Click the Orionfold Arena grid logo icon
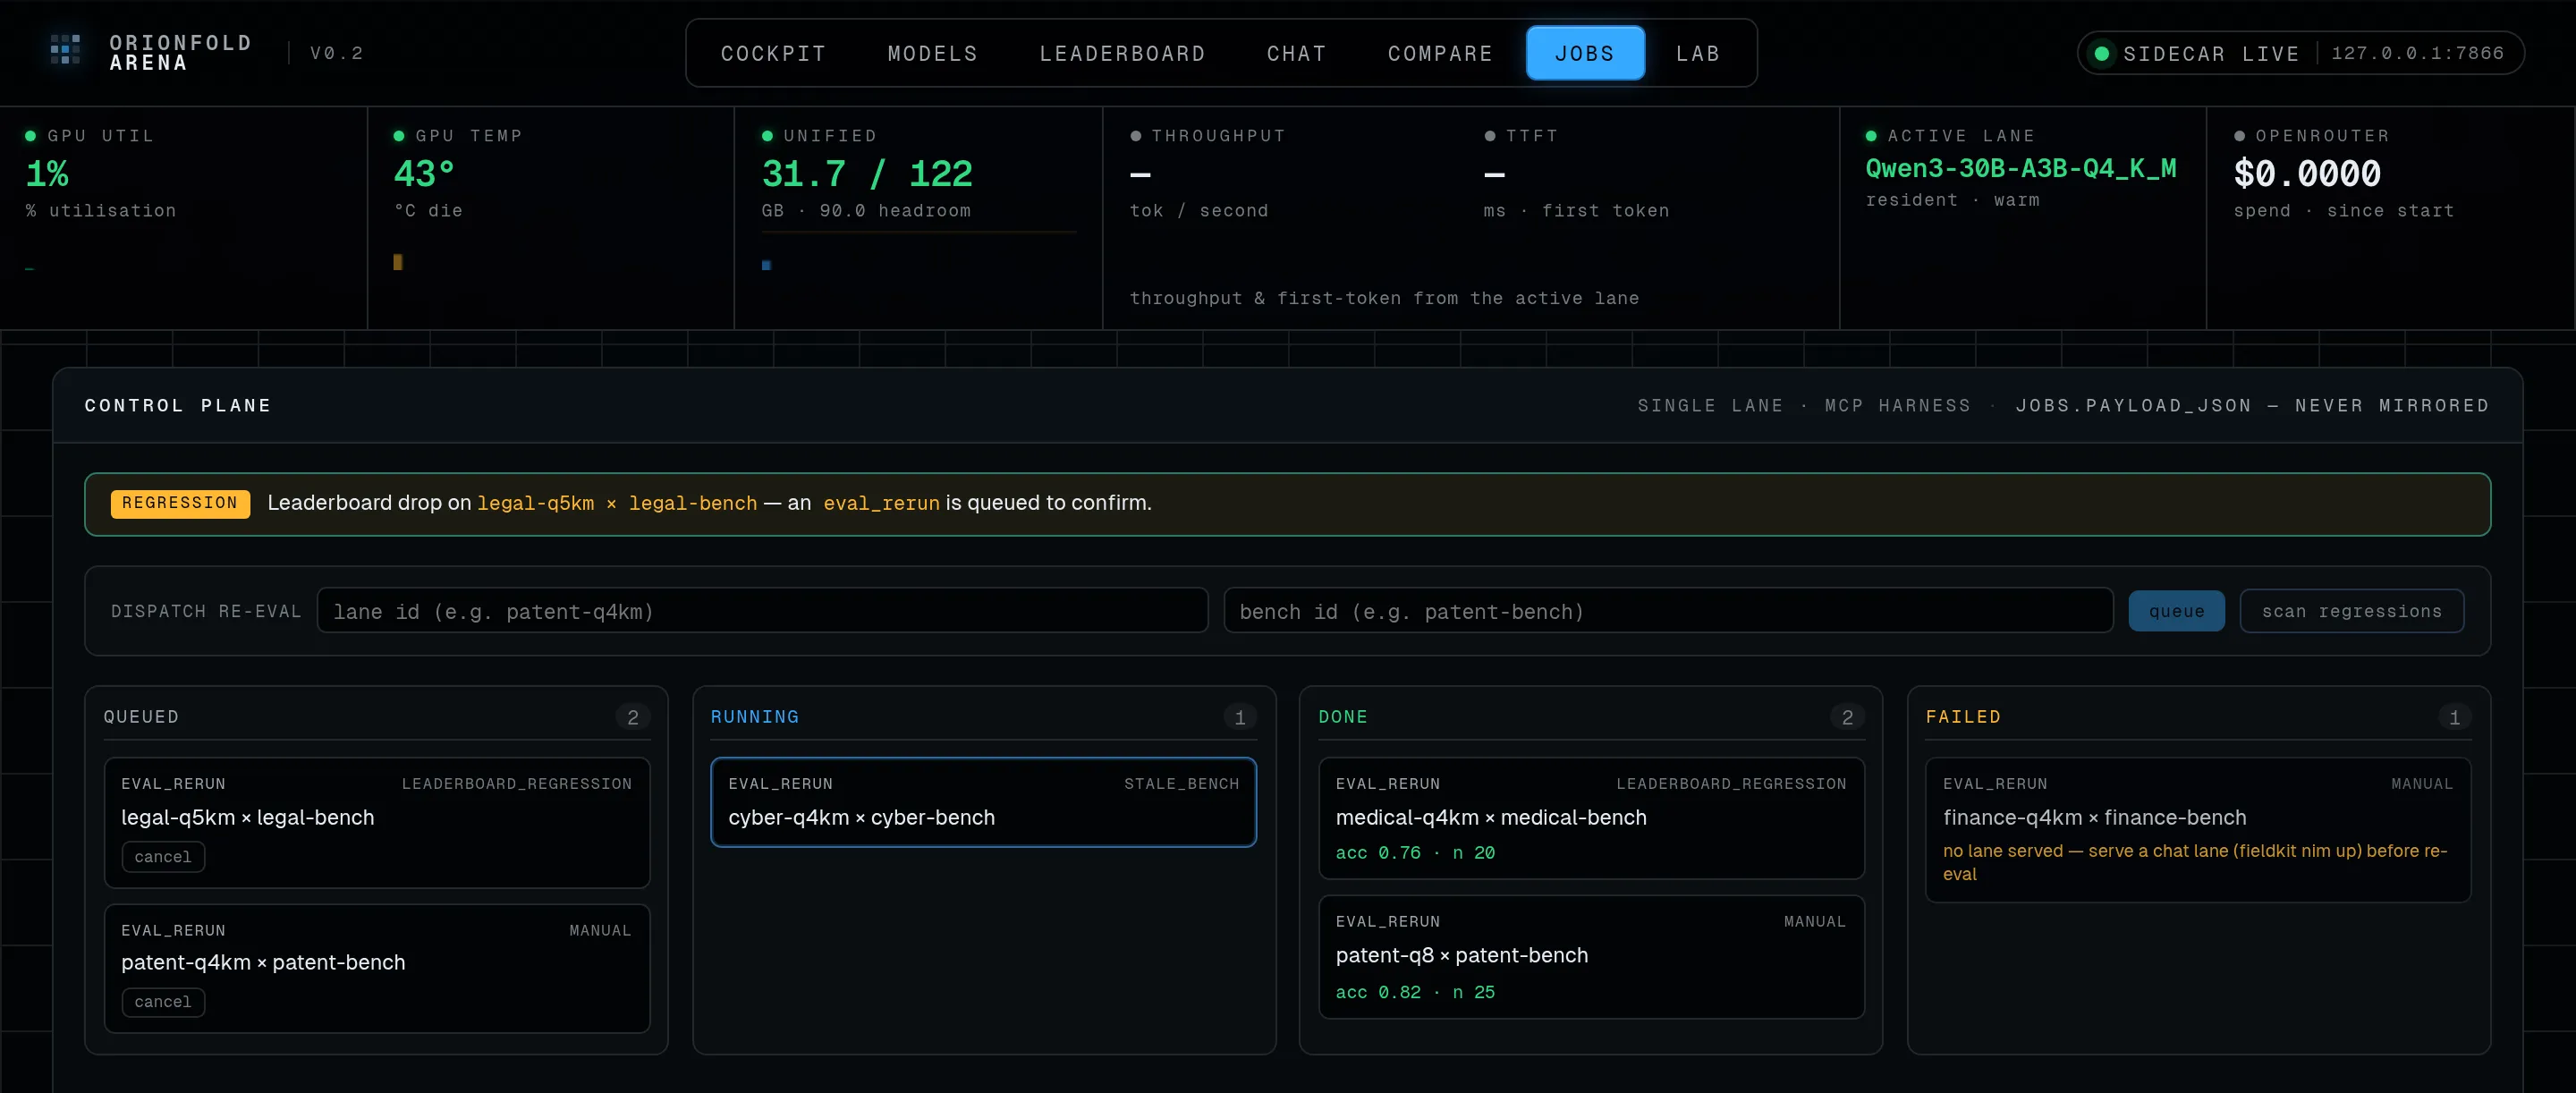 pos(65,50)
